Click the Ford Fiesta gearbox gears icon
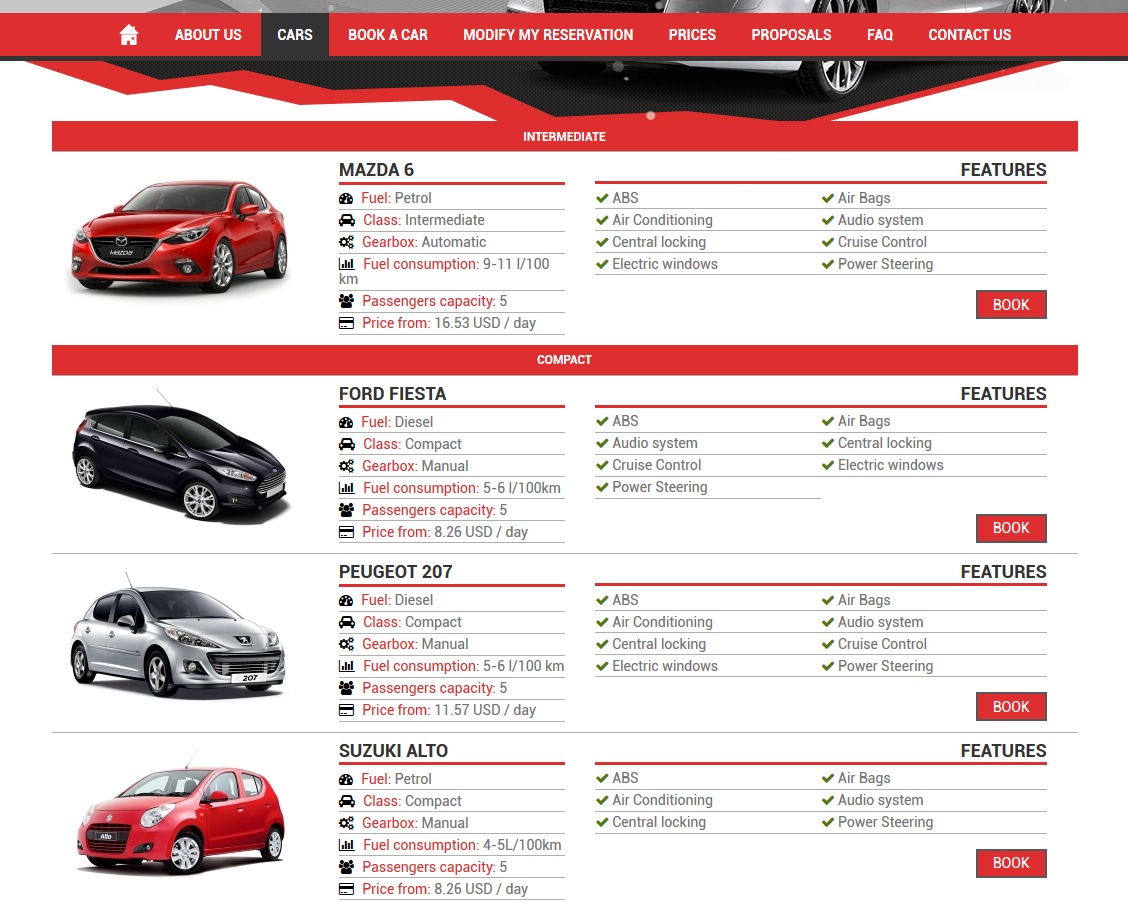Screen dimensions: 1128x909 346,466
